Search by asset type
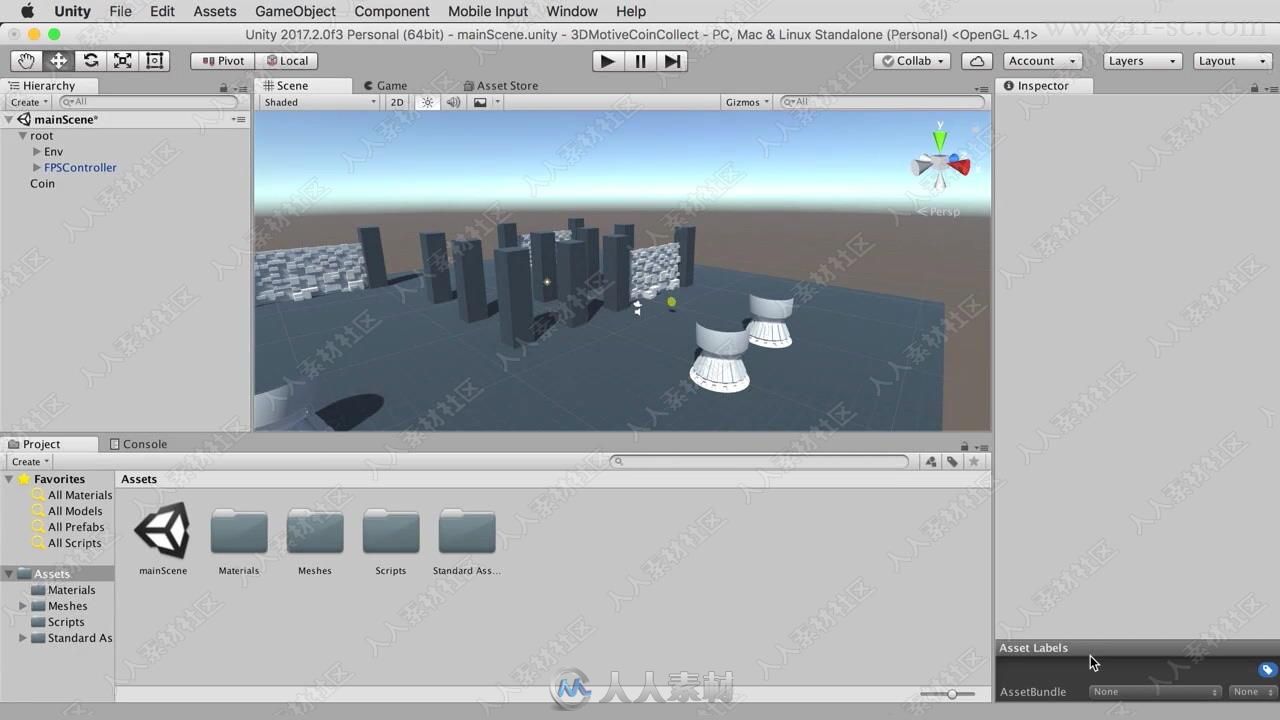The height and width of the screenshot is (720, 1280). tap(931, 462)
